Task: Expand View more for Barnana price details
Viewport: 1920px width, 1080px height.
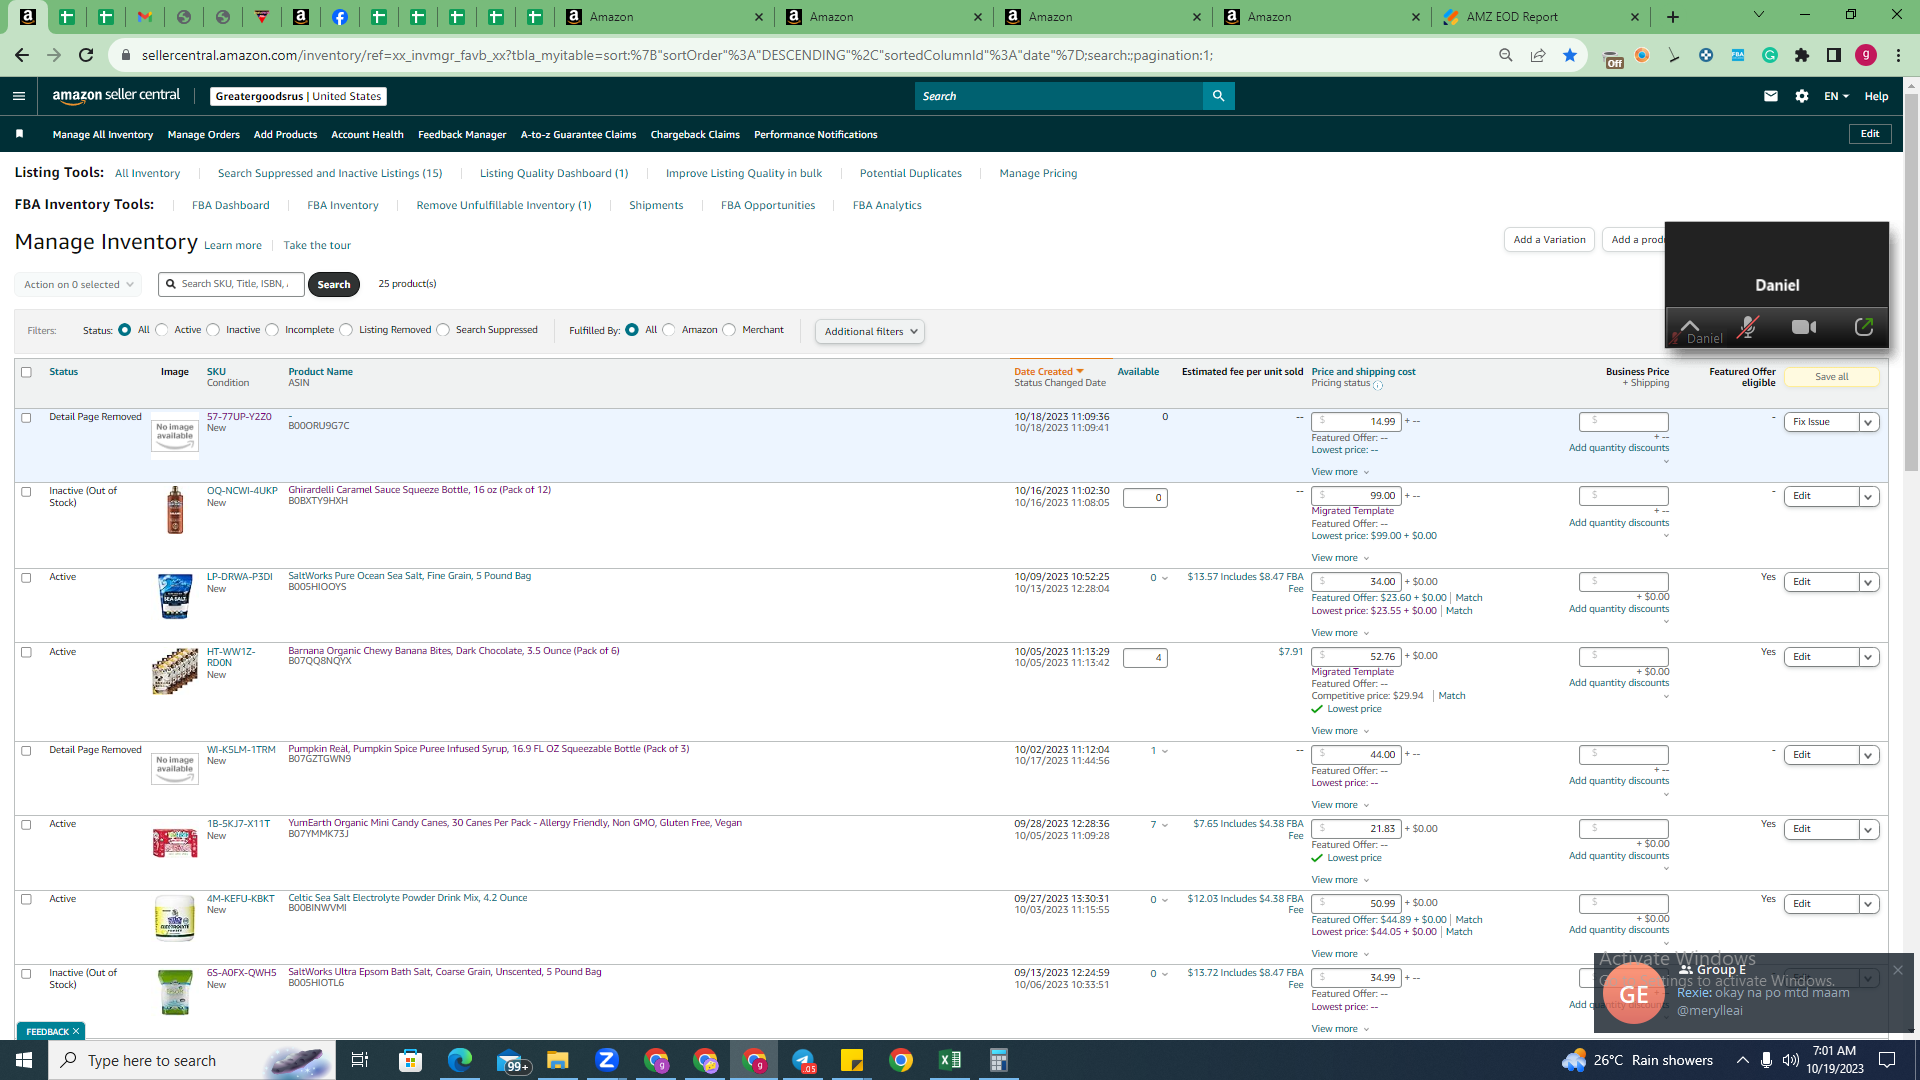Action: pos(1340,731)
